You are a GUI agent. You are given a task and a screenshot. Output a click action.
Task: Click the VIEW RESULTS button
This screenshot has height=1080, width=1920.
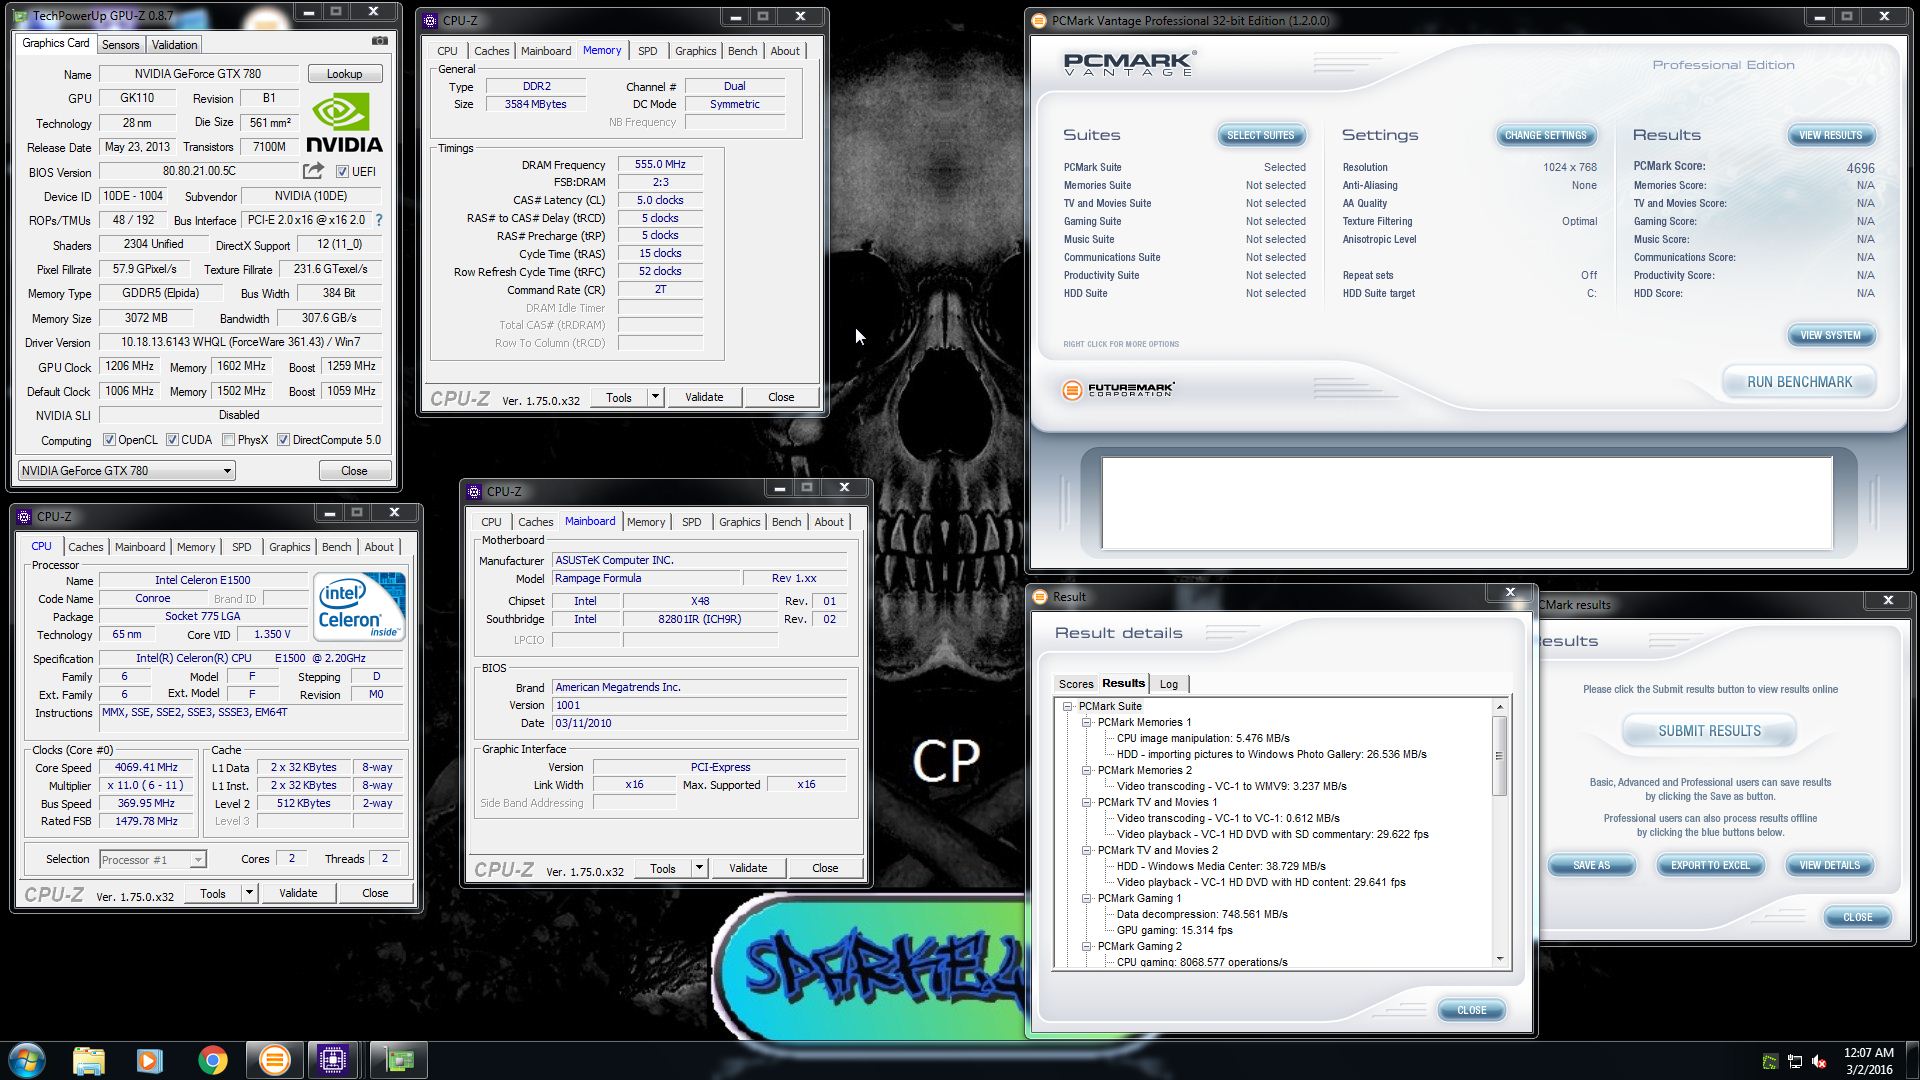point(1830,135)
